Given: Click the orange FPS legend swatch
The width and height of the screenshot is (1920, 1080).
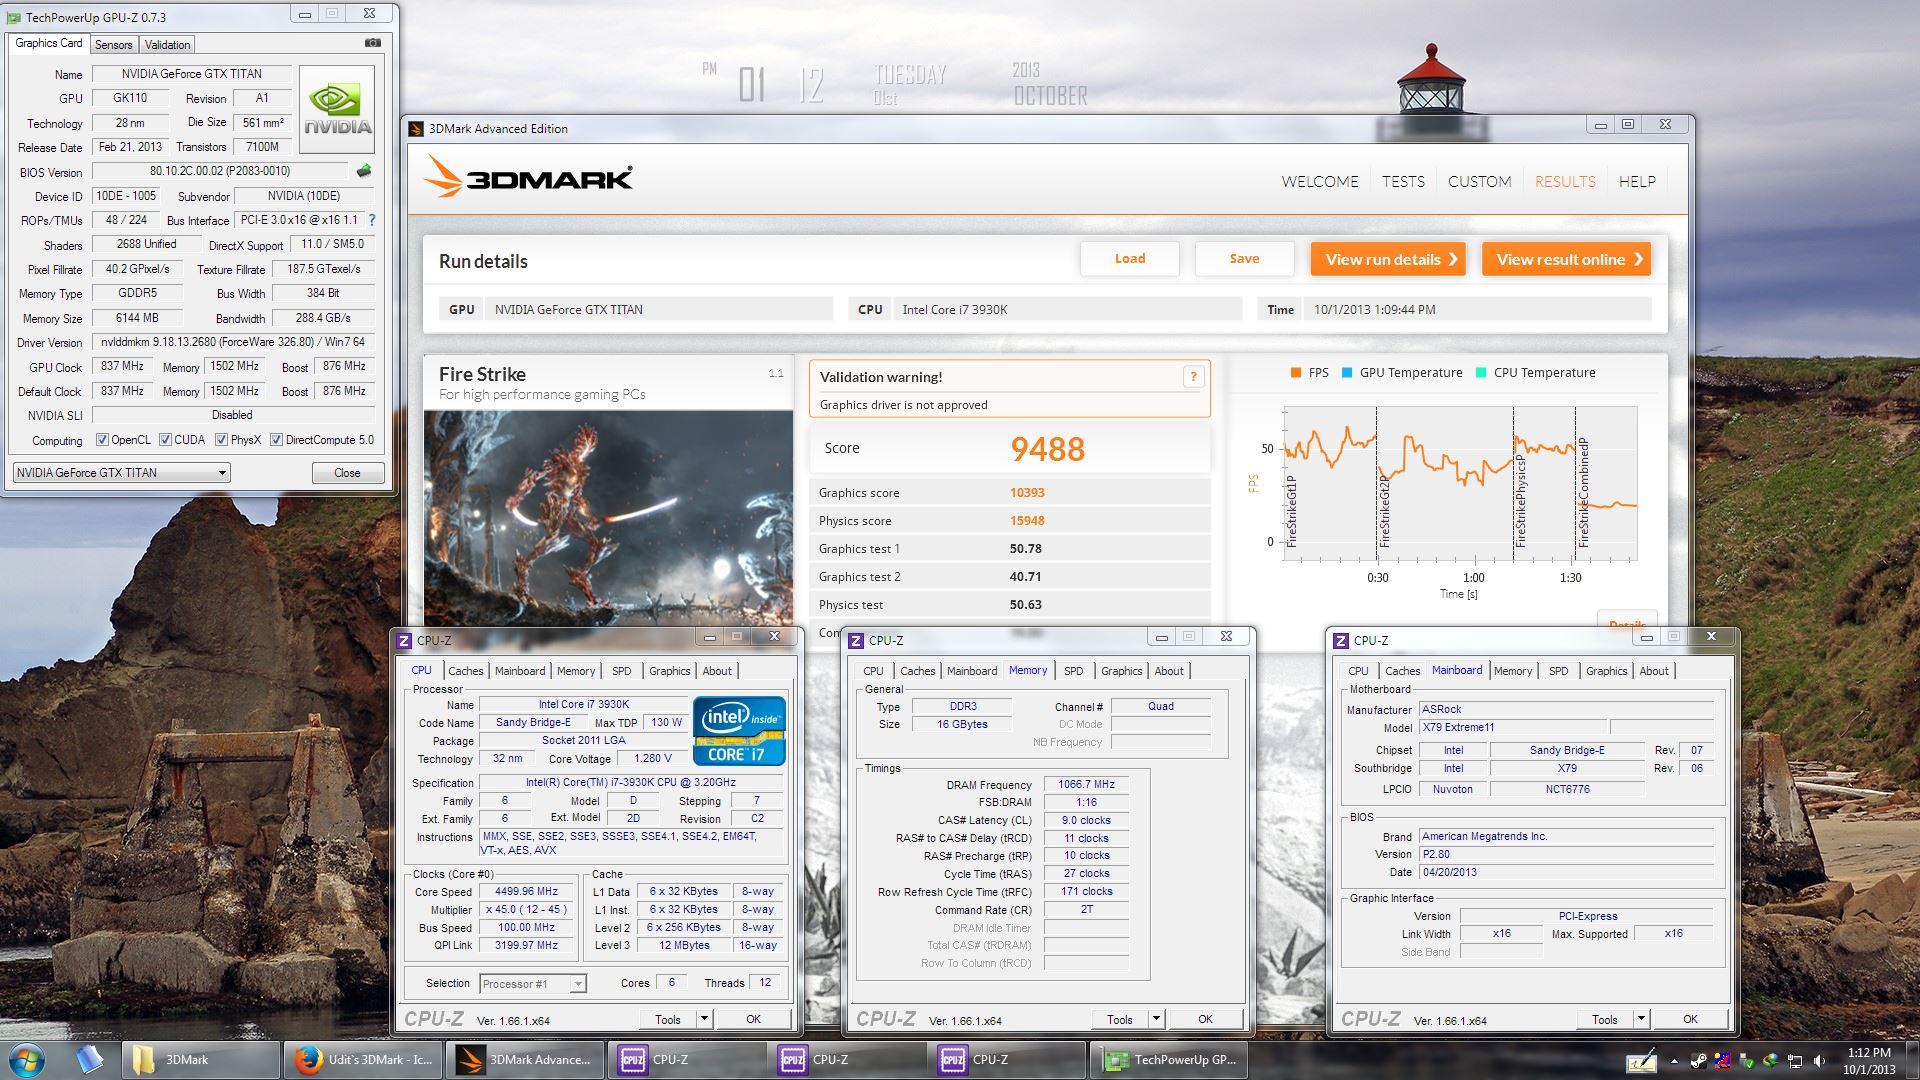Looking at the screenshot, I should pyautogui.click(x=1295, y=373).
